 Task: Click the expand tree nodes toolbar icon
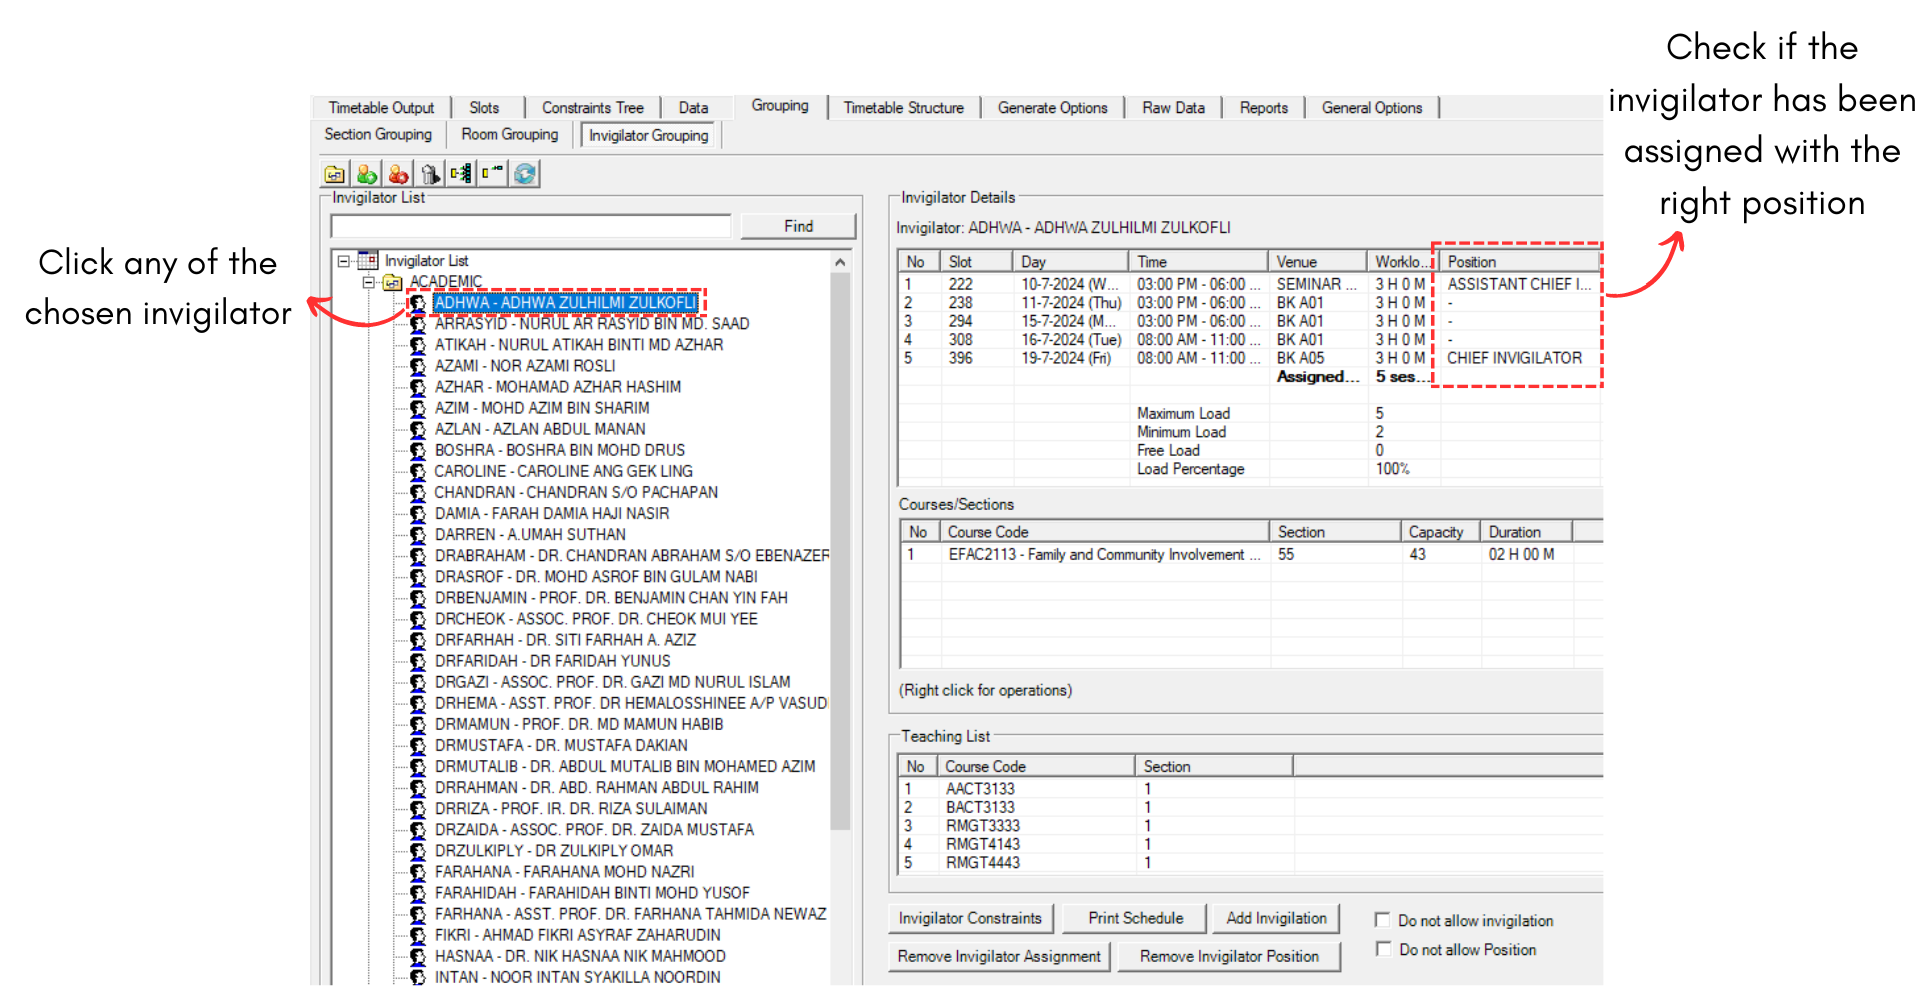click(461, 174)
